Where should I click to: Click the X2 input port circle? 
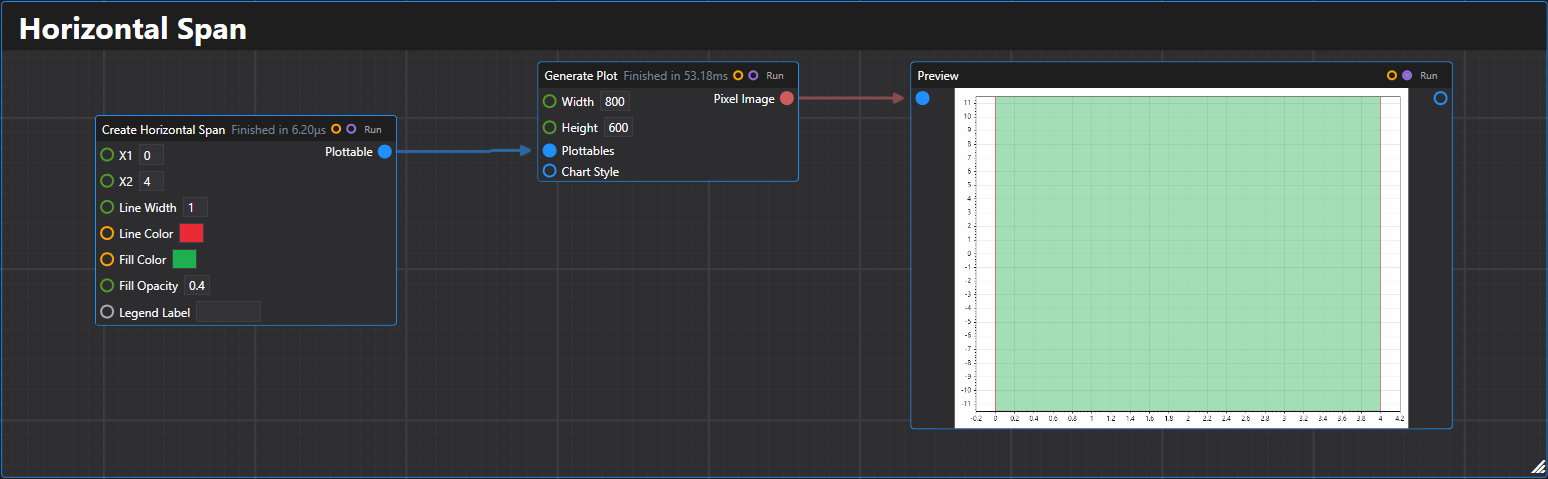coord(107,181)
